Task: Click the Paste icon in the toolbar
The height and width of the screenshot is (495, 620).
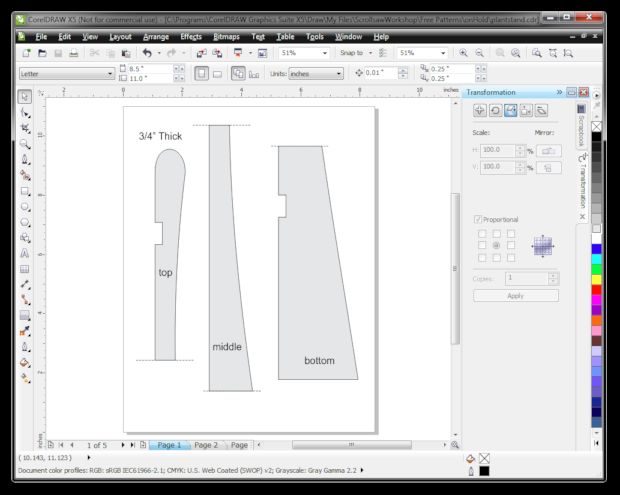Action: (x=126, y=53)
